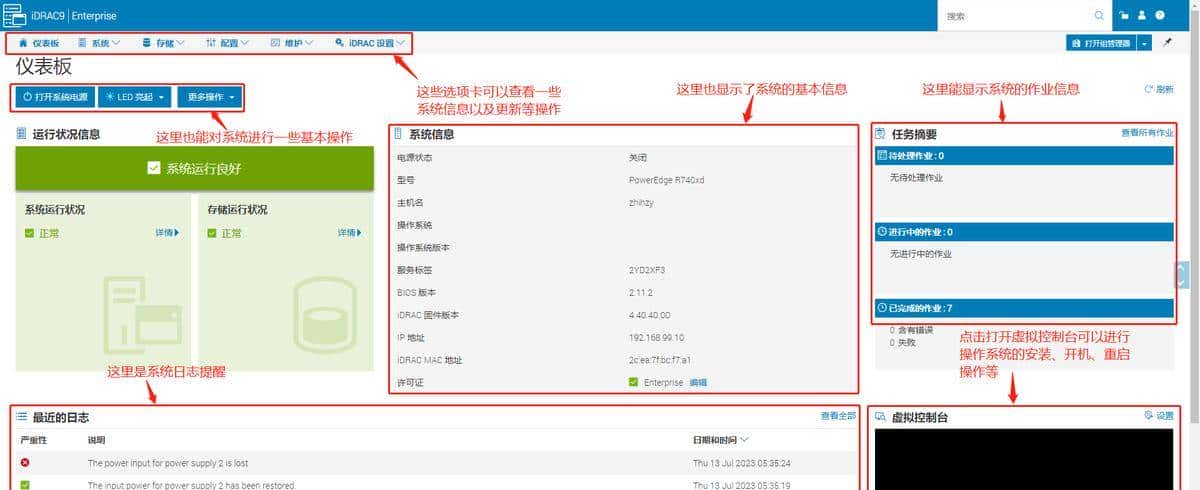
Task: Select IP address 192.168.99.10
Action: [656, 337]
